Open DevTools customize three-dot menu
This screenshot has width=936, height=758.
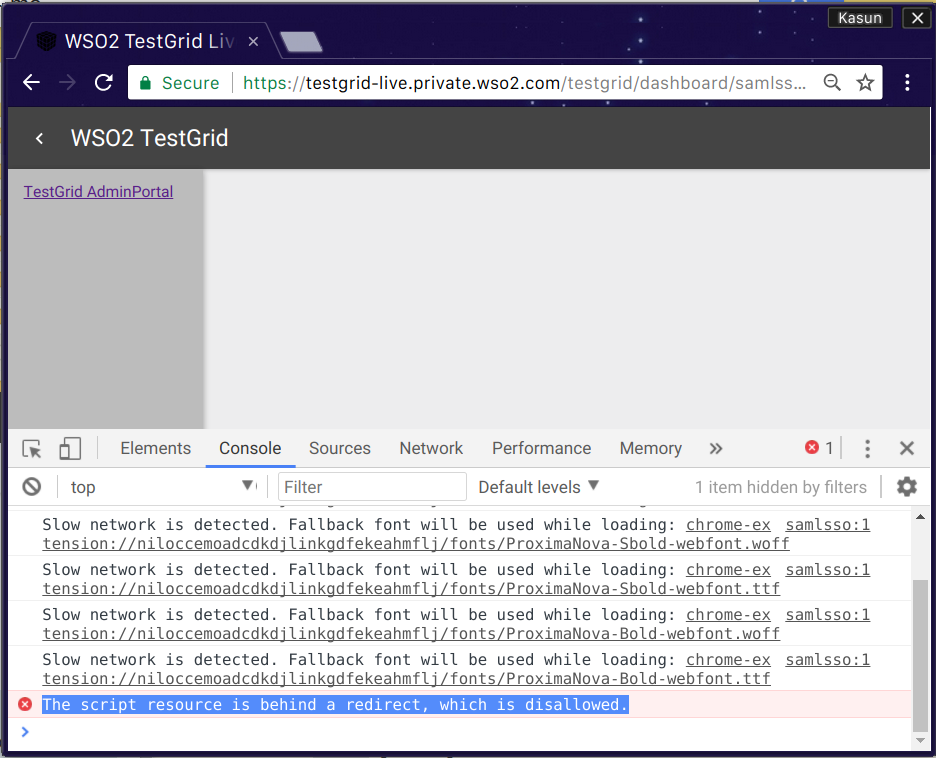click(867, 448)
